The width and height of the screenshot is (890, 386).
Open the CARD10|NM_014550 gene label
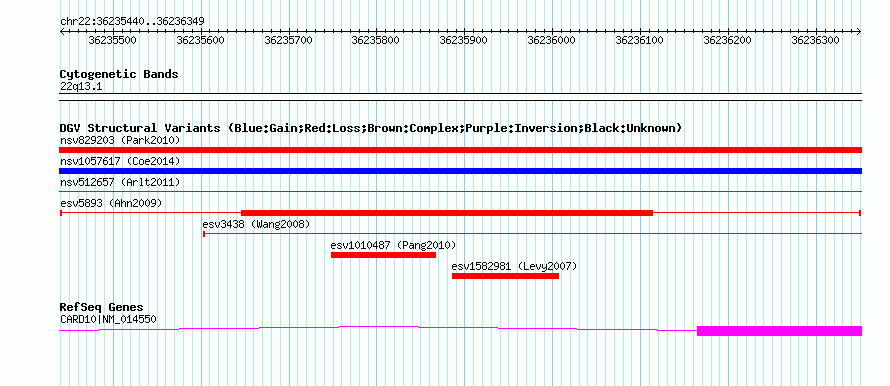108,320
